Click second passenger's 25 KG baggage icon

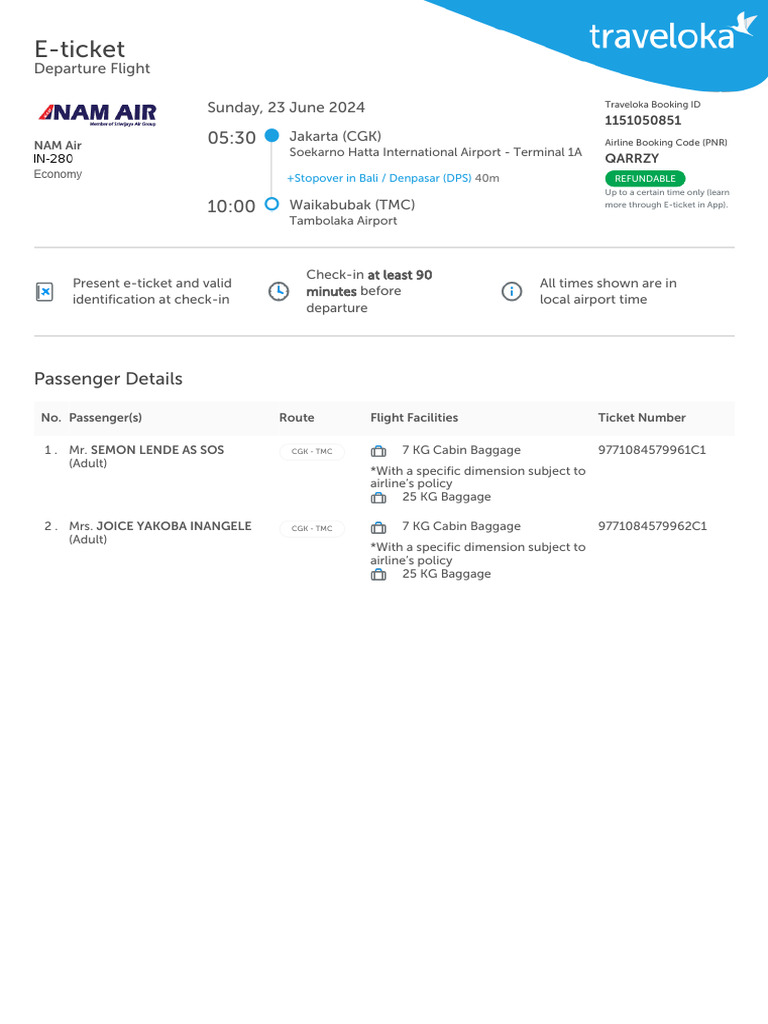378,574
